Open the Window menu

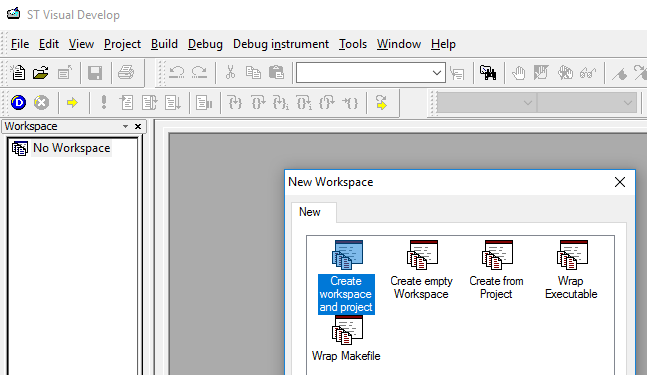[399, 44]
